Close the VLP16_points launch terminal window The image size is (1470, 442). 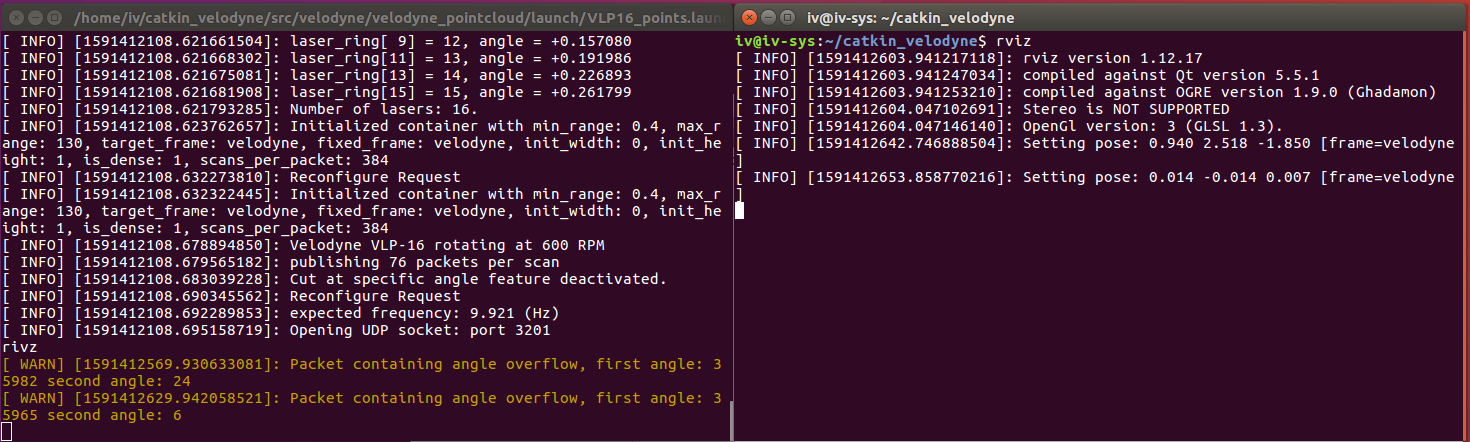(14, 16)
